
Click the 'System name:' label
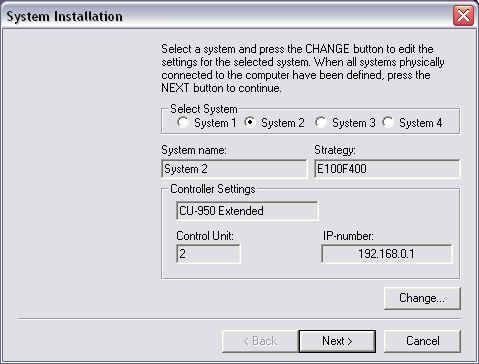(x=194, y=150)
